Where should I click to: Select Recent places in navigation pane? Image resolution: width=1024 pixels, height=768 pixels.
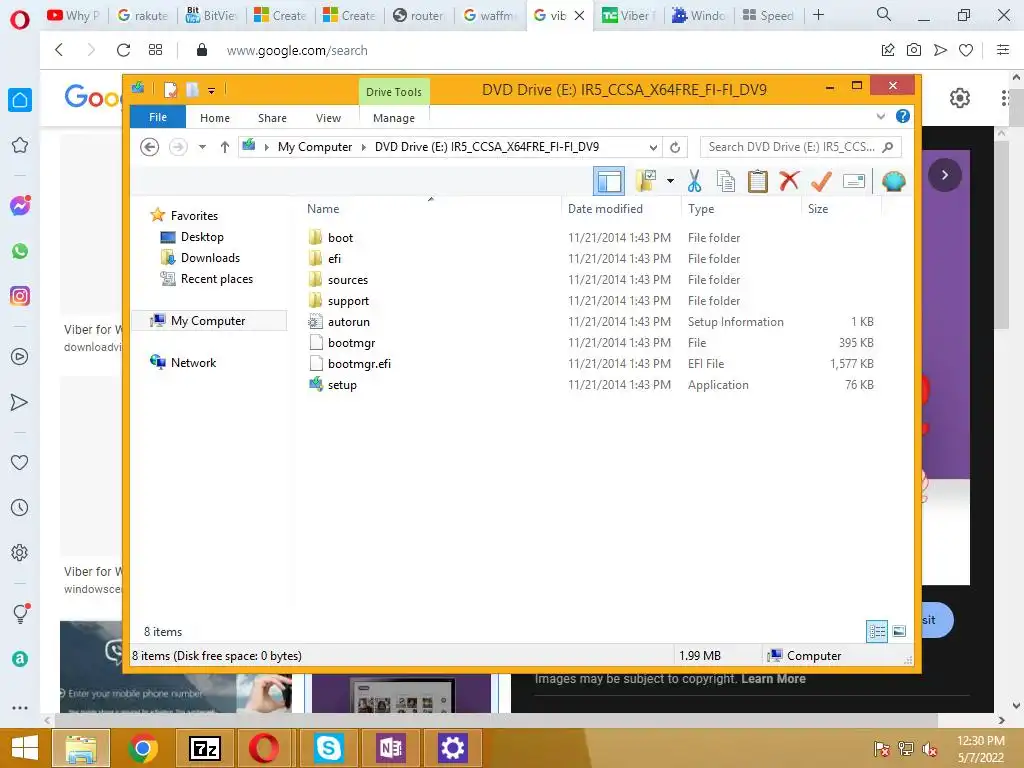(x=216, y=279)
